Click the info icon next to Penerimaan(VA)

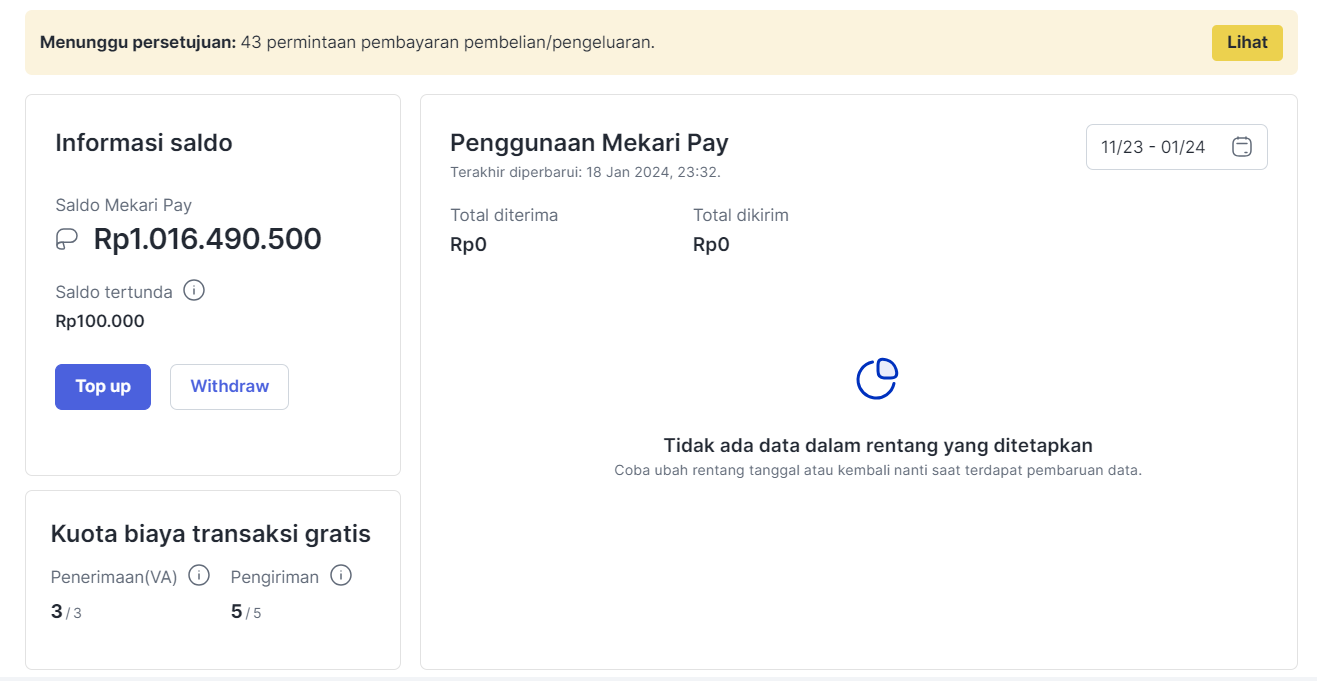point(199,576)
